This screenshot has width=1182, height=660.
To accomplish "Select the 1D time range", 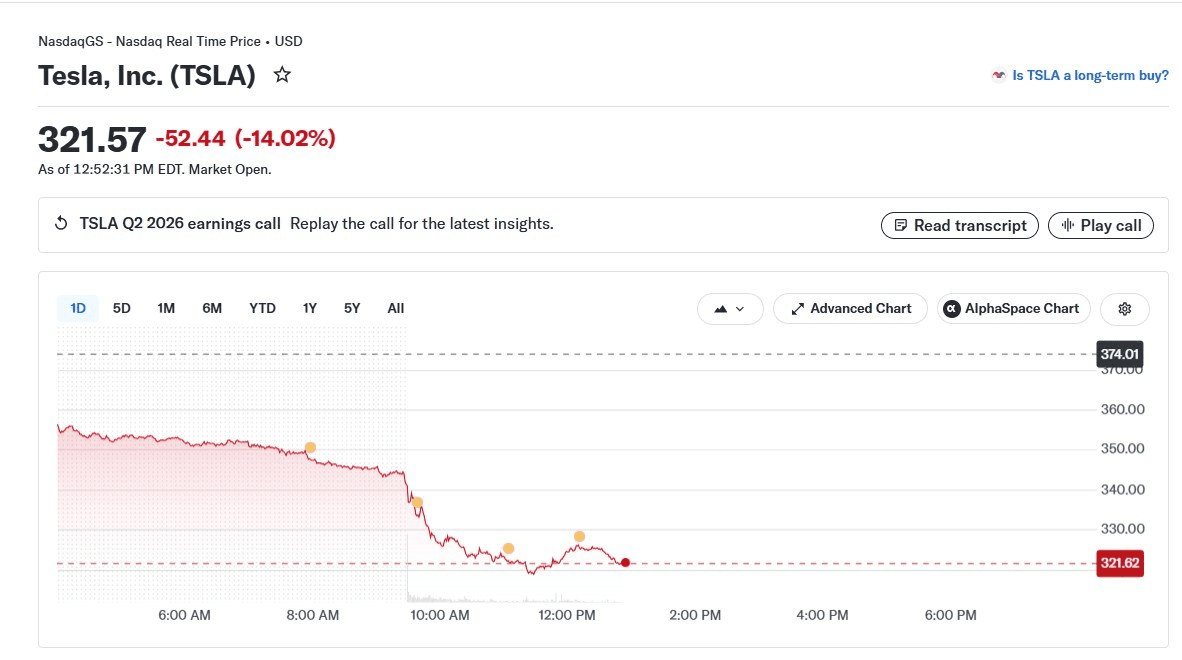I will tap(78, 308).
